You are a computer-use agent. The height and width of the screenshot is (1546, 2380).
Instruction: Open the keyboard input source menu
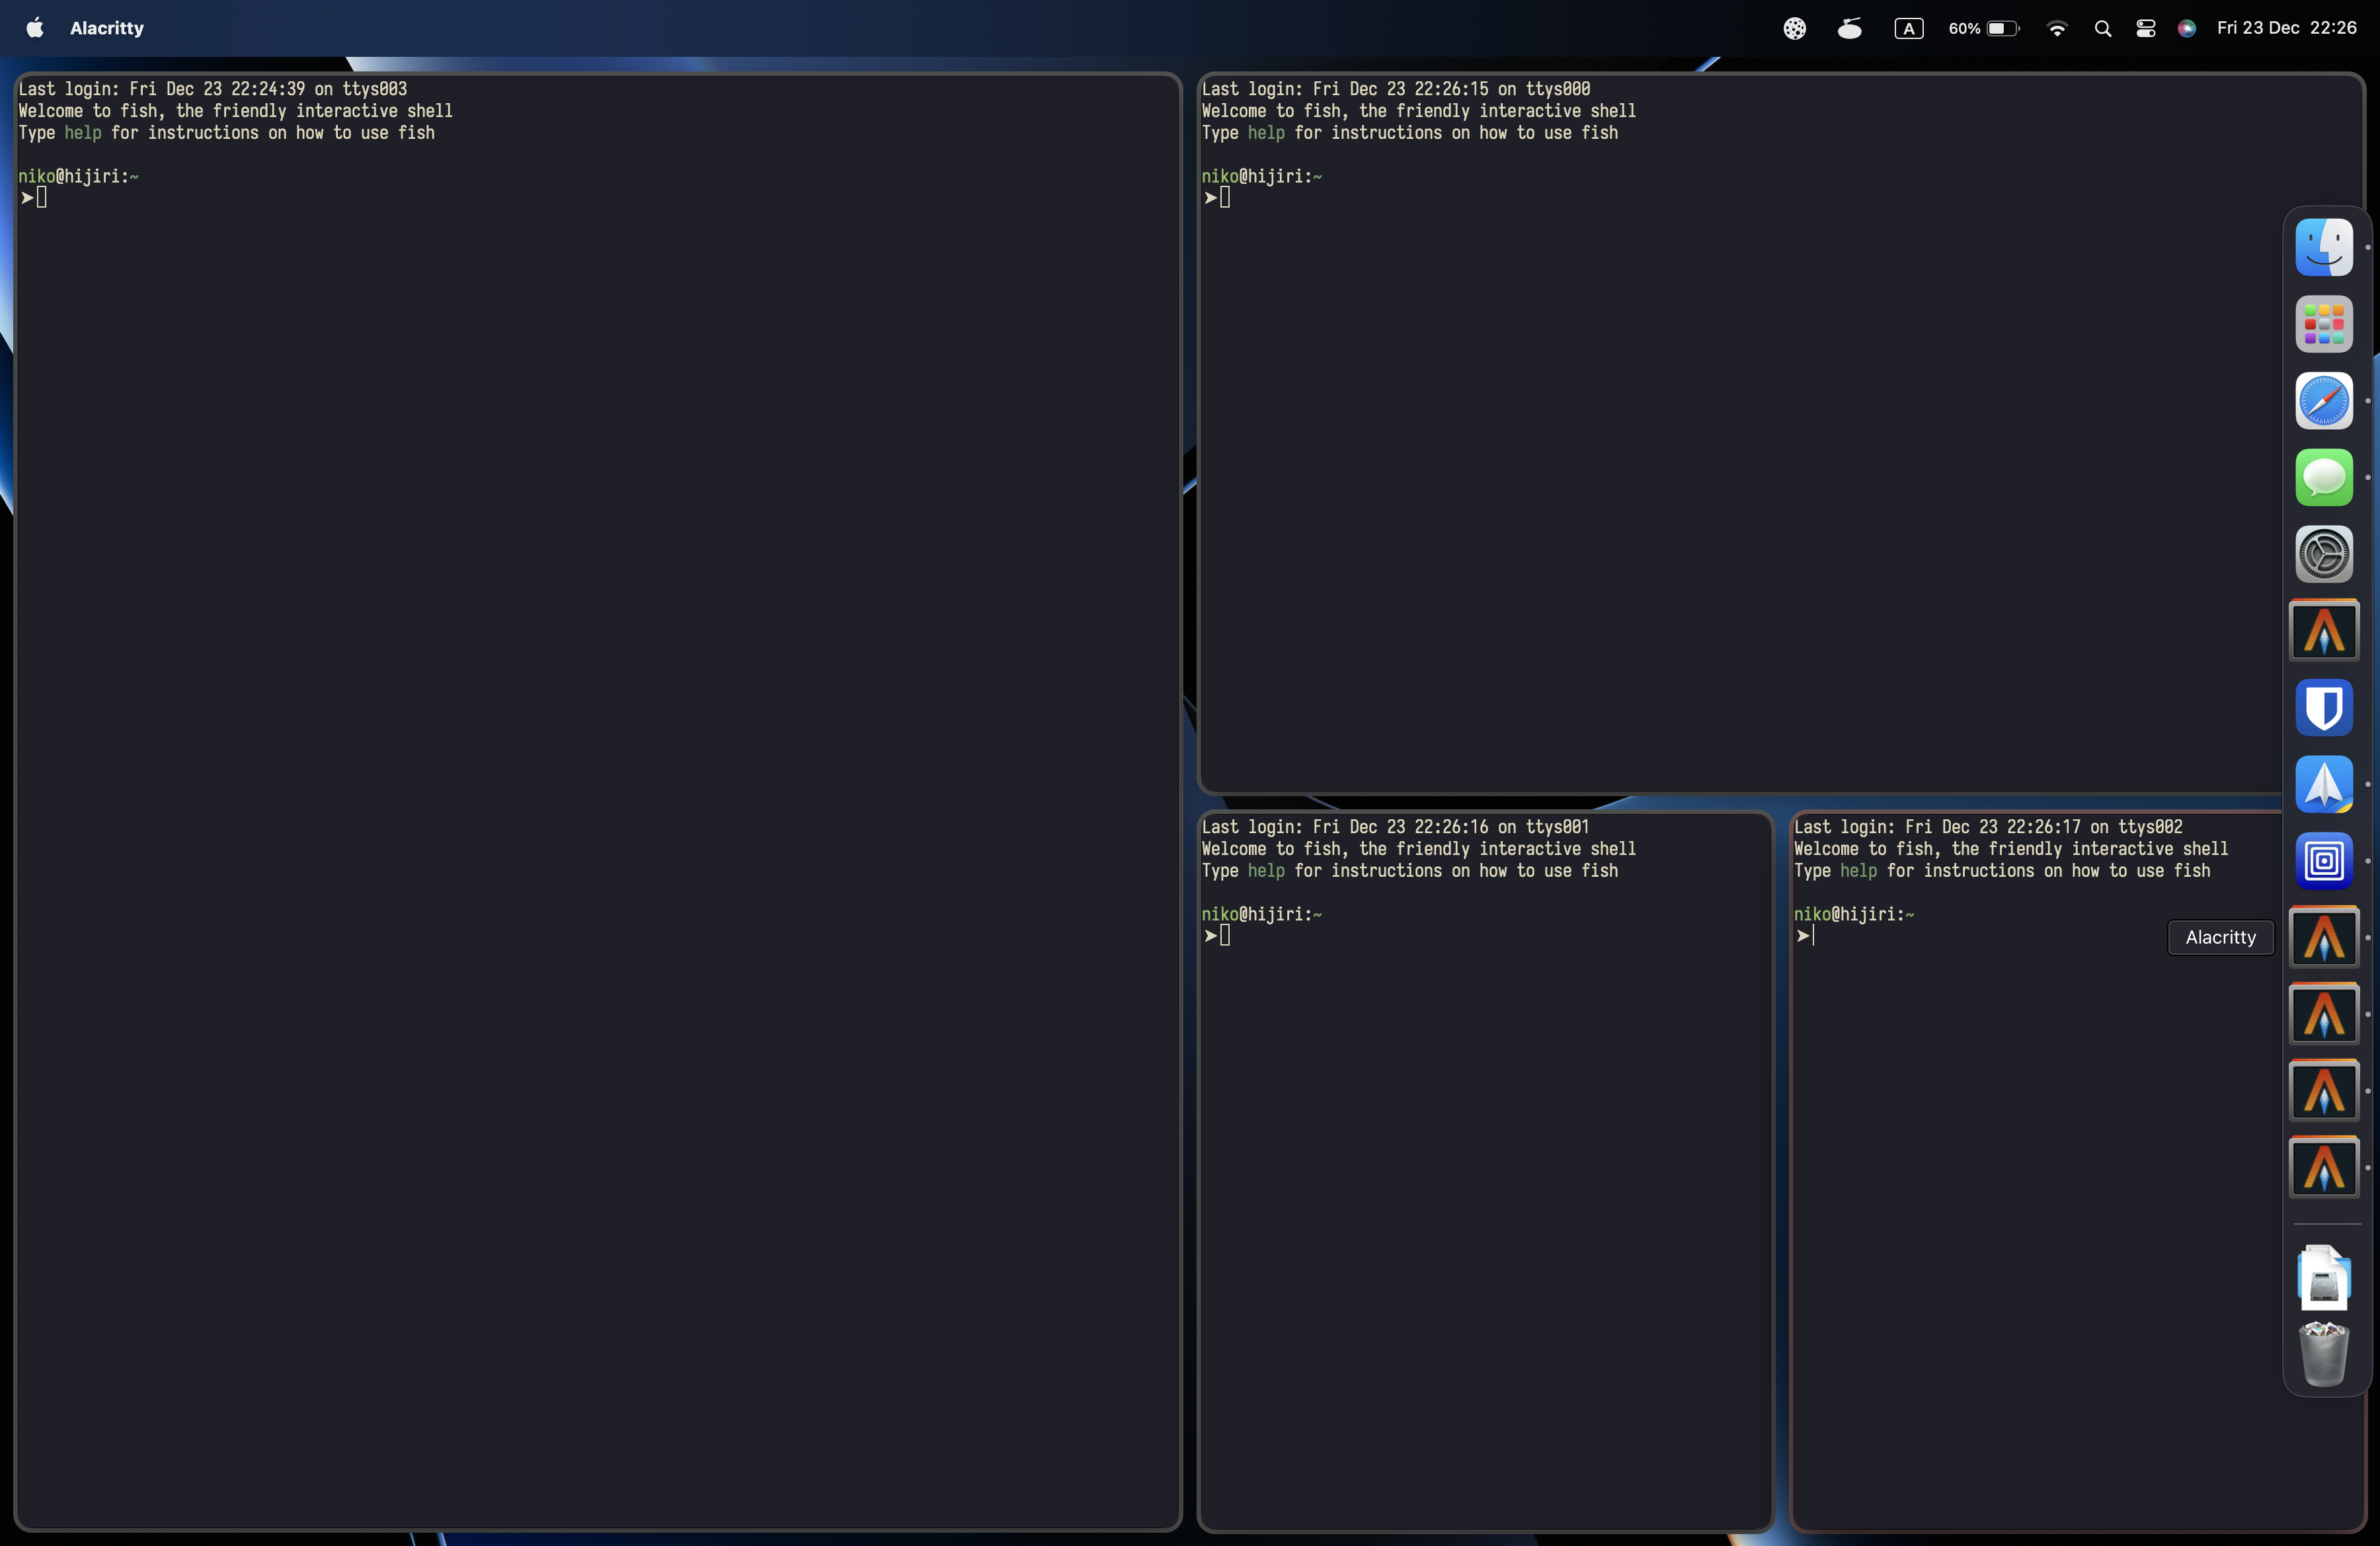point(1909,27)
